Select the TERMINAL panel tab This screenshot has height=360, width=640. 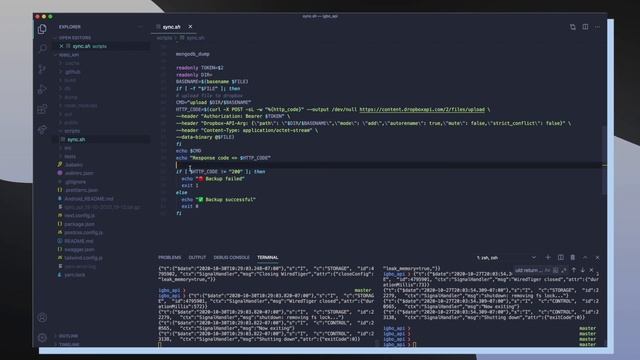(x=268, y=258)
